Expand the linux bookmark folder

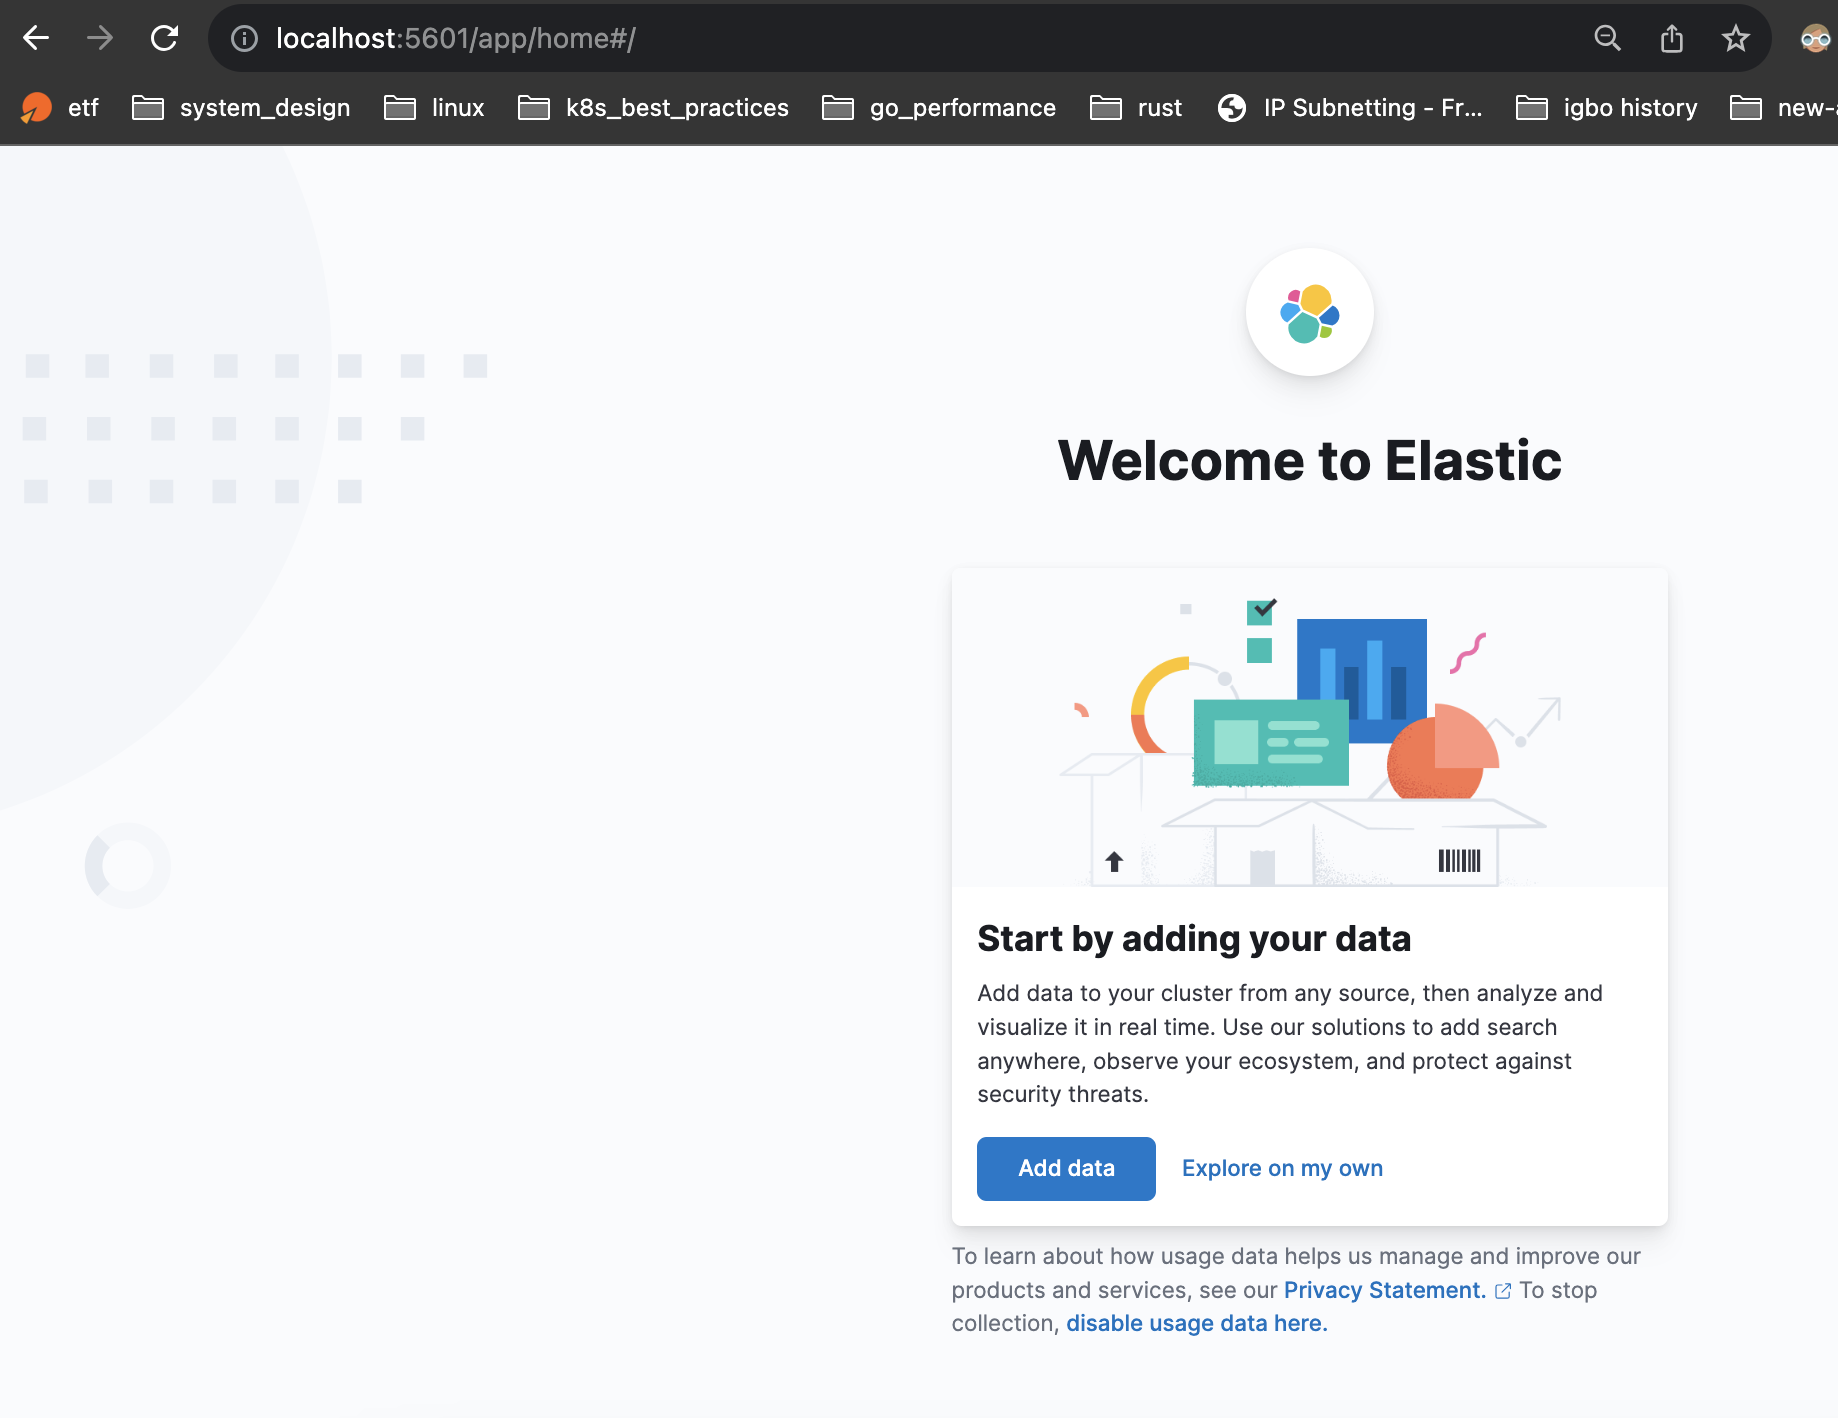(435, 107)
